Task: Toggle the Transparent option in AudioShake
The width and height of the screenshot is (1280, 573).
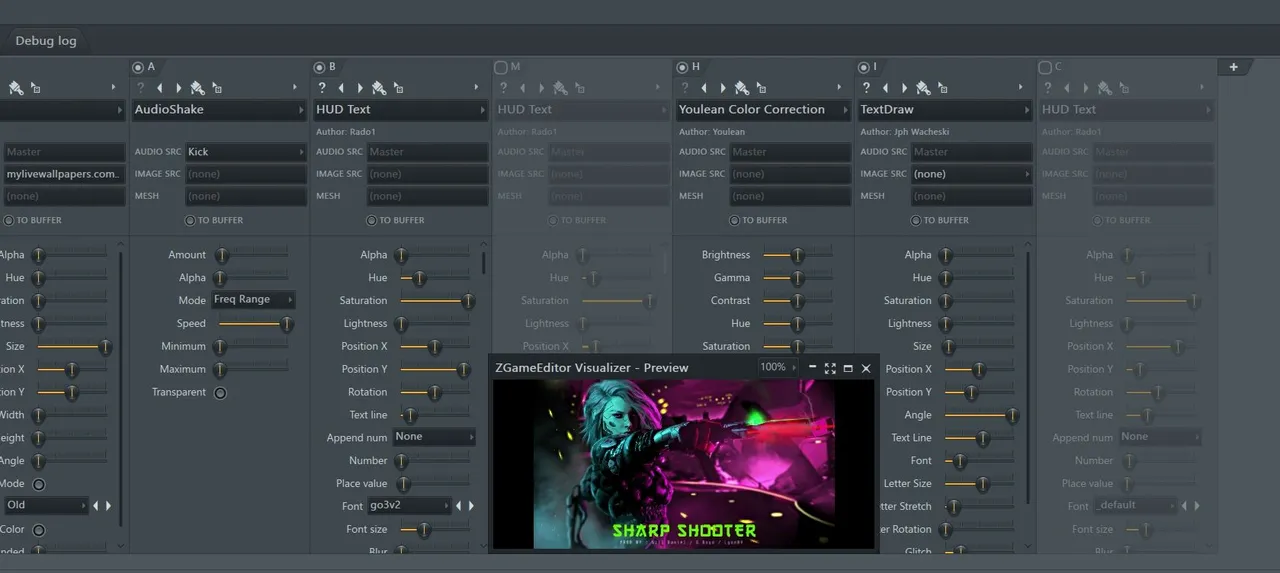Action: pos(220,393)
